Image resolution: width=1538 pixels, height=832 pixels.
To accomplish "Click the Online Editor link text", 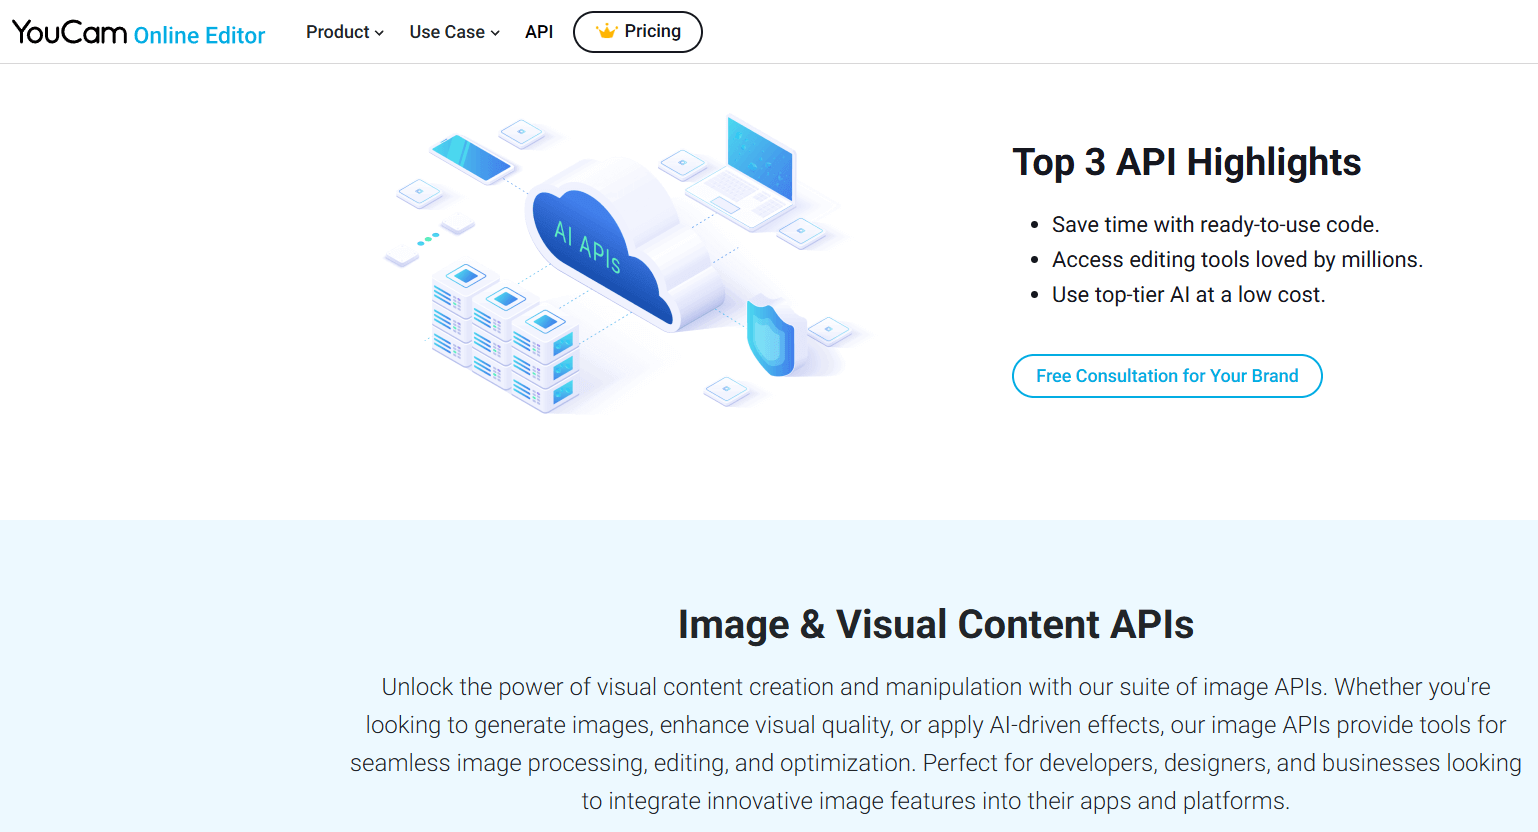I will coord(199,36).
